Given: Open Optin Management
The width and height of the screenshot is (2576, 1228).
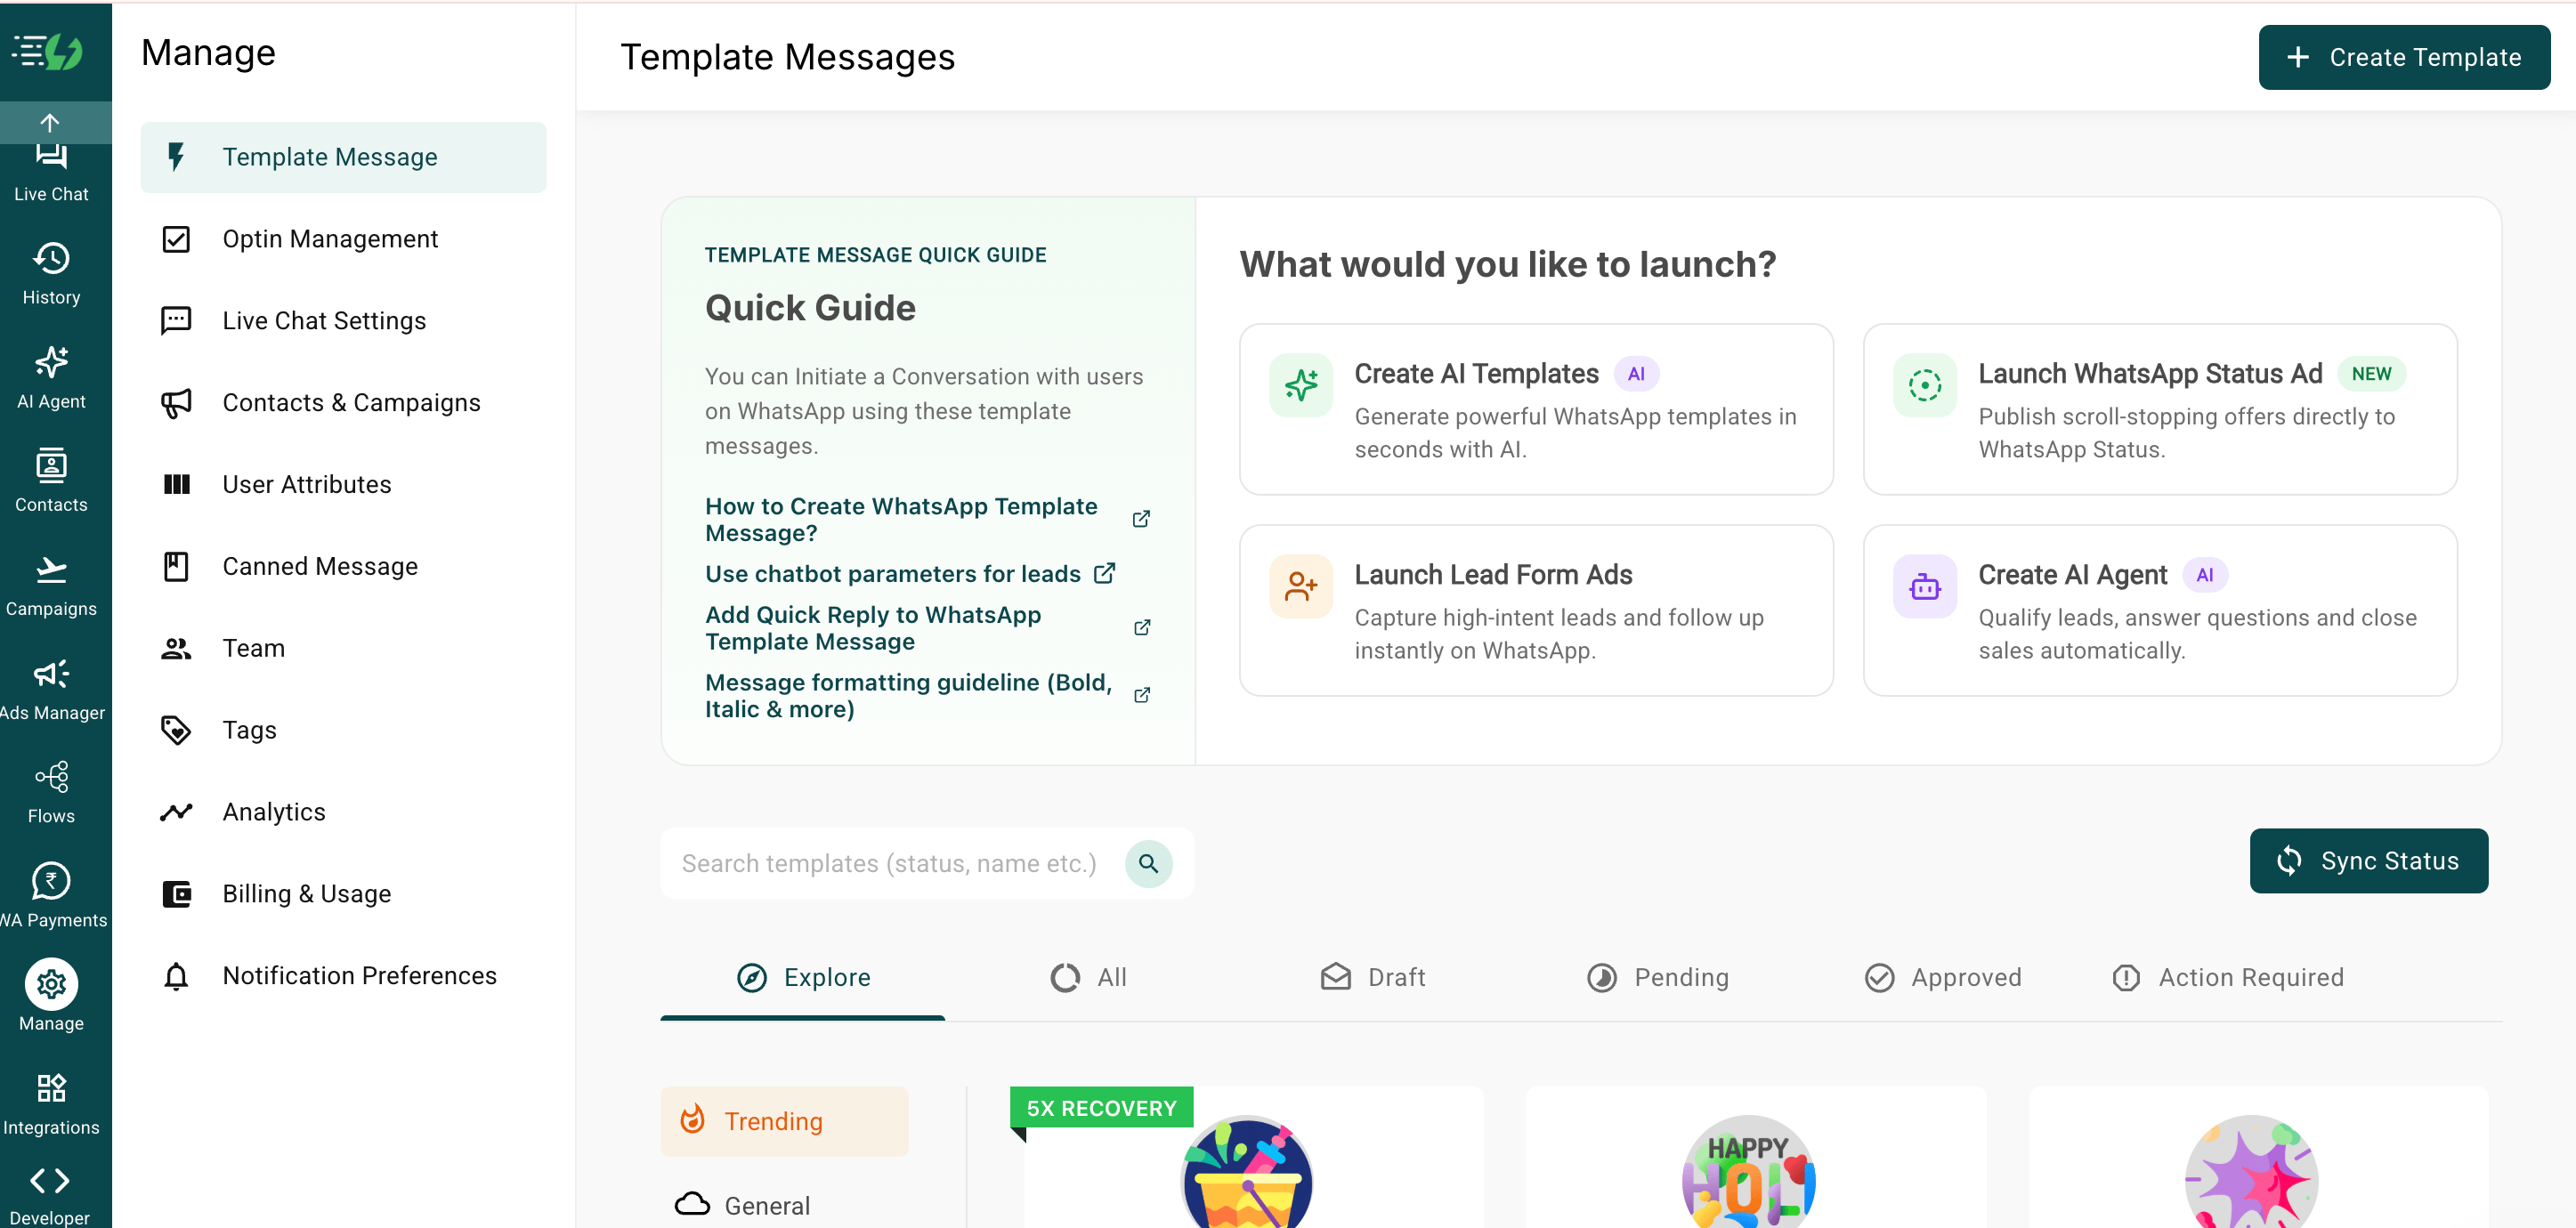Looking at the screenshot, I should pos(343,239).
